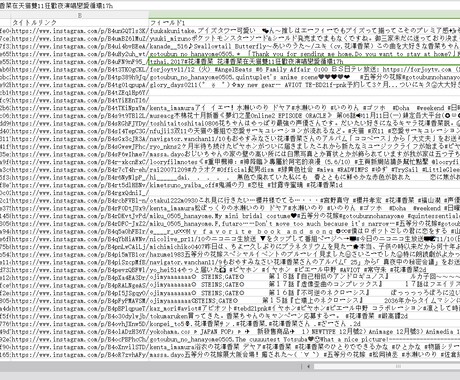
Task: Select the hazume1983 cell
Action: 304,254
